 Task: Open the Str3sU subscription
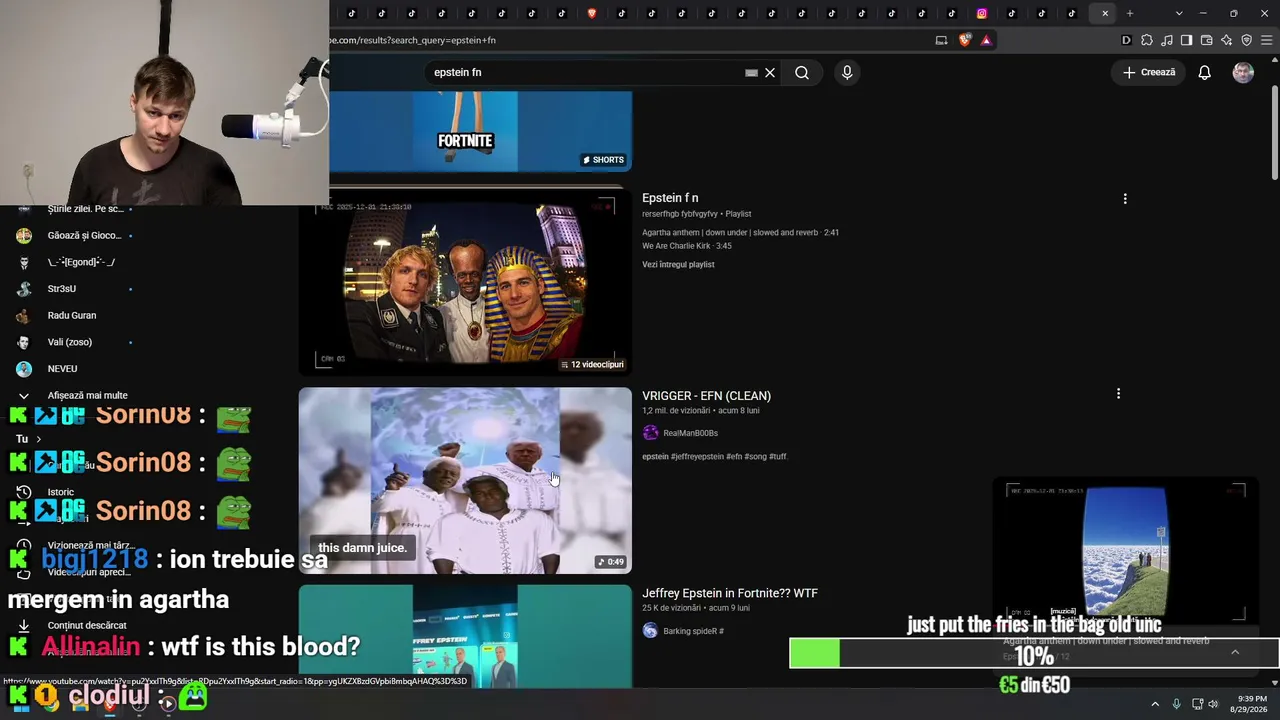pyautogui.click(x=62, y=289)
